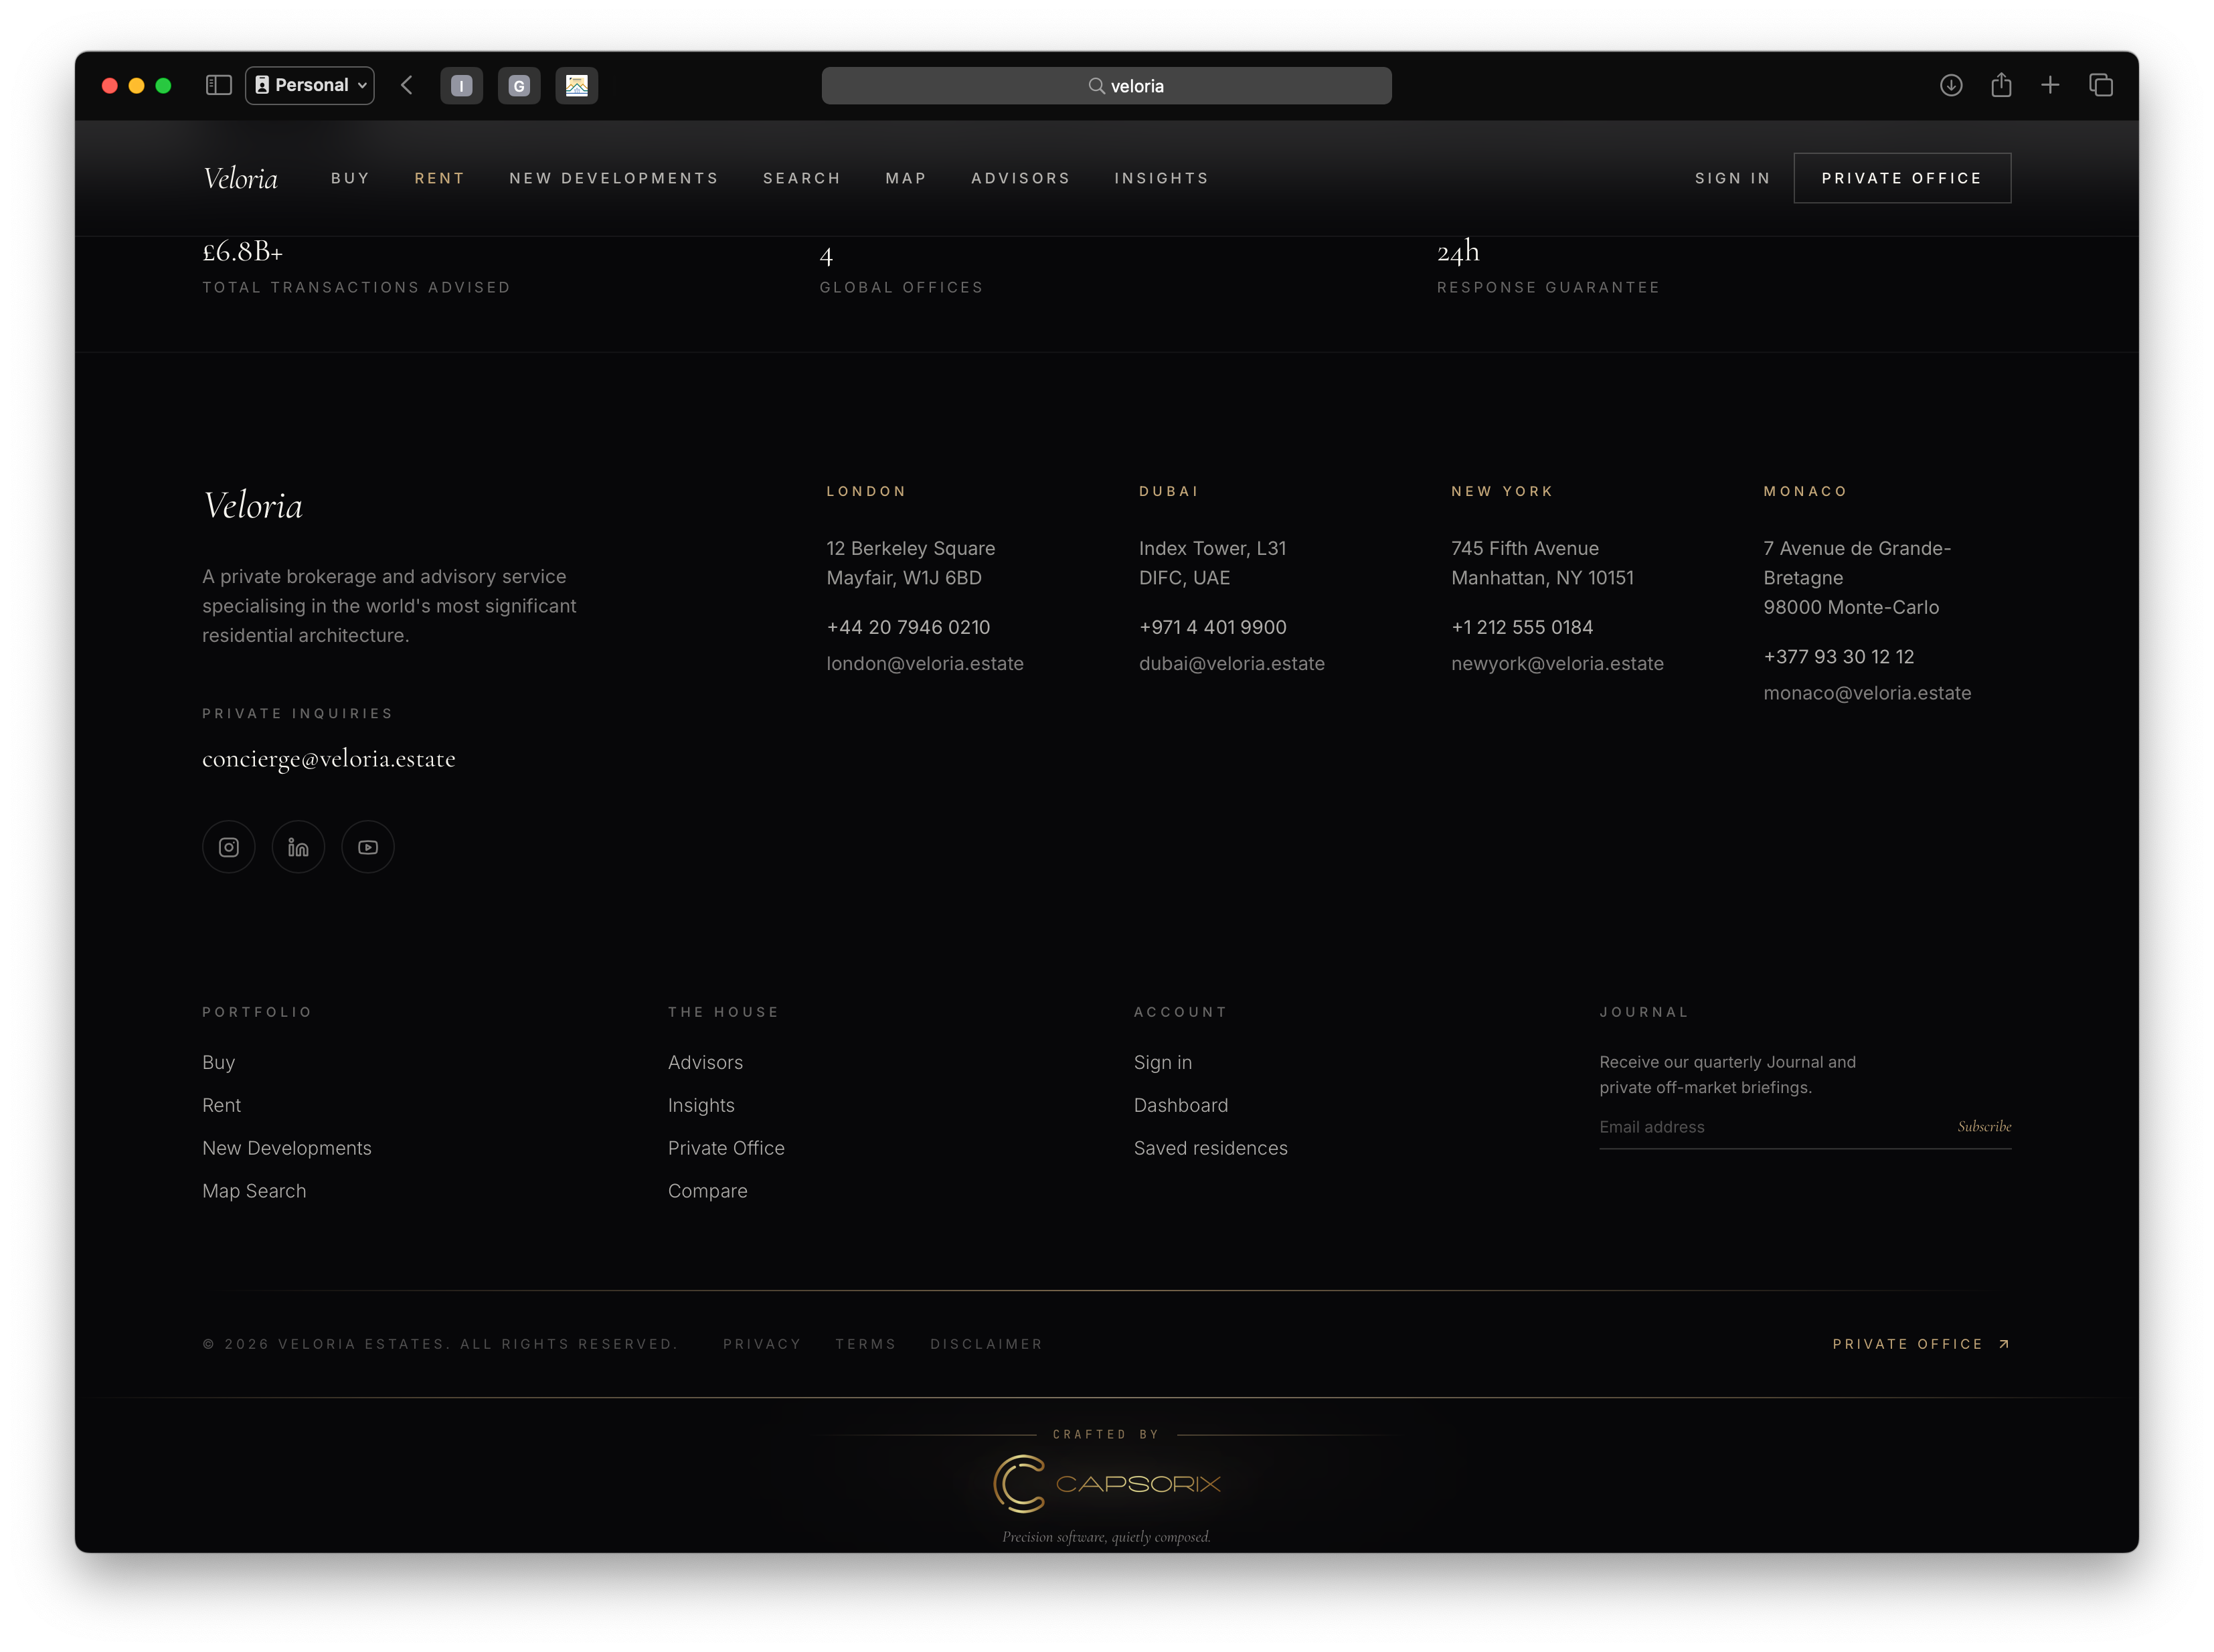The width and height of the screenshot is (2214, 1652).
Task: Open the Disclaimer link in footer
Action: 986,1344
